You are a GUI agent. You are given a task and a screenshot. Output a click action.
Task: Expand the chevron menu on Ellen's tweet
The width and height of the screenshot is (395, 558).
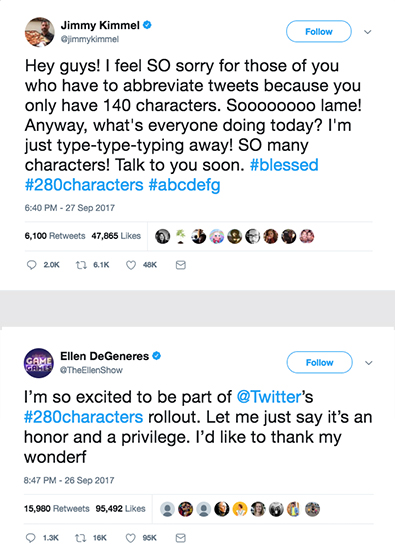point(369,363)
